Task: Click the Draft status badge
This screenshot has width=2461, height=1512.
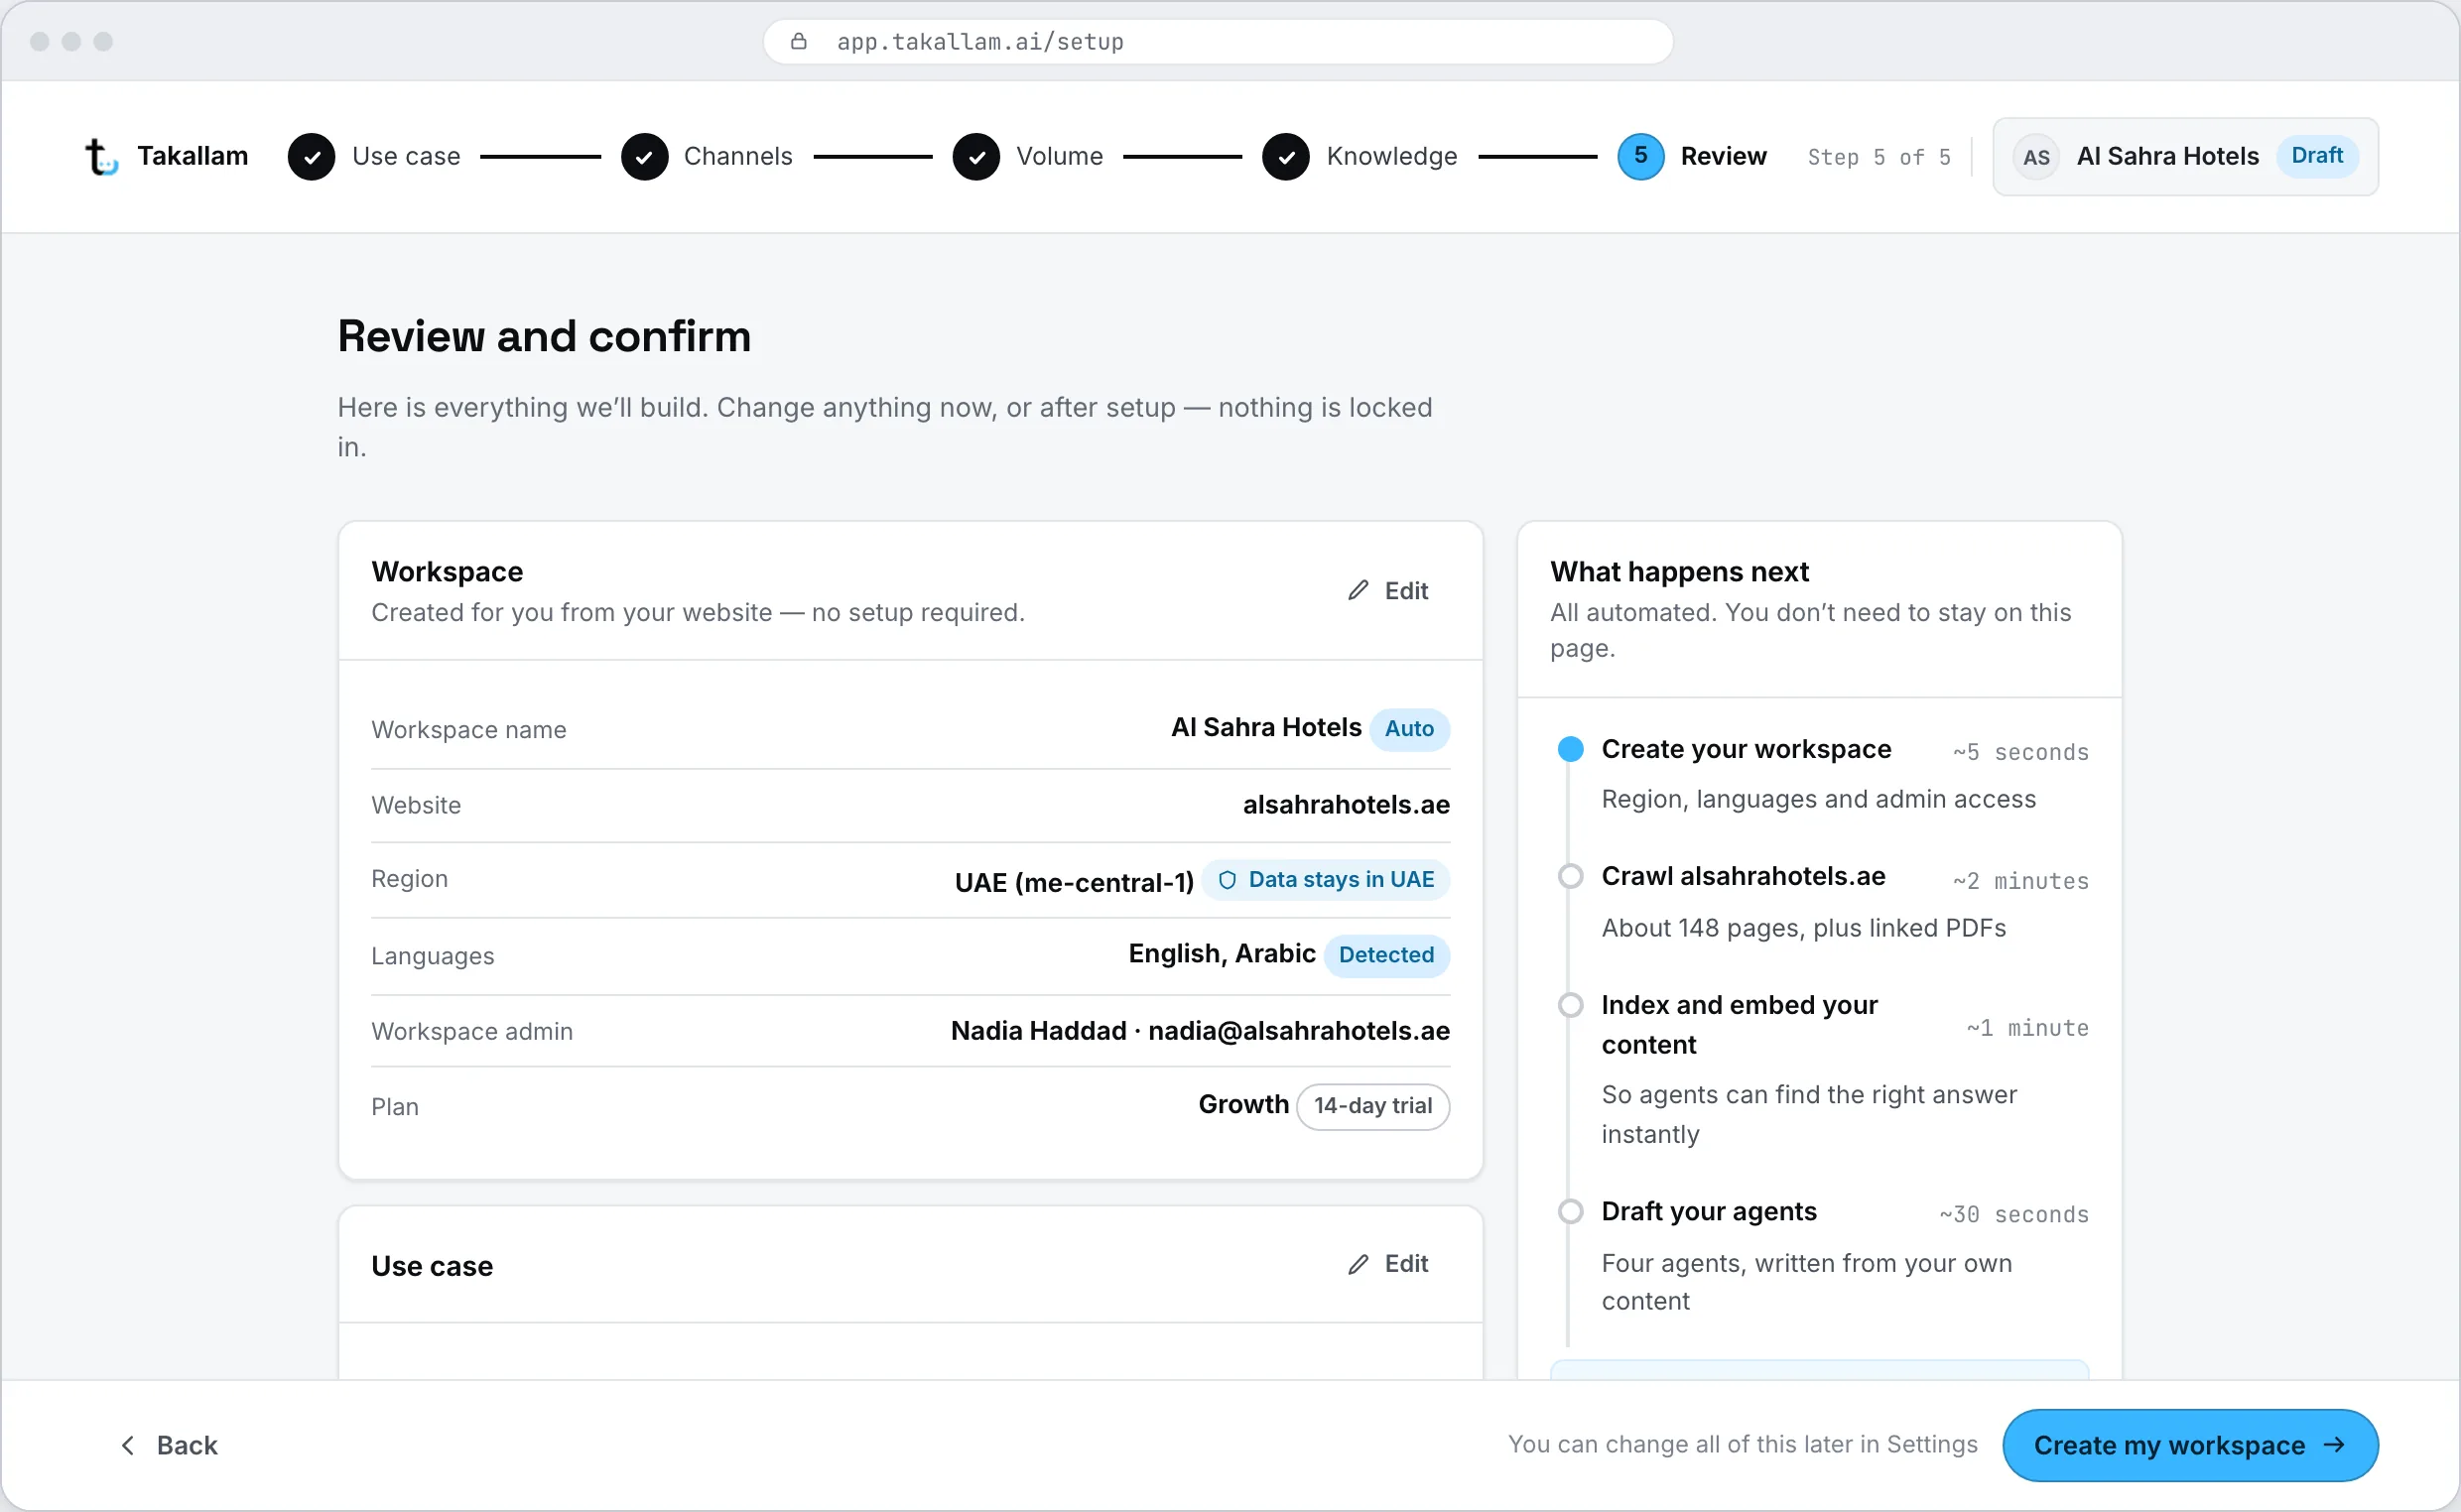Action: pos(2317,156)
